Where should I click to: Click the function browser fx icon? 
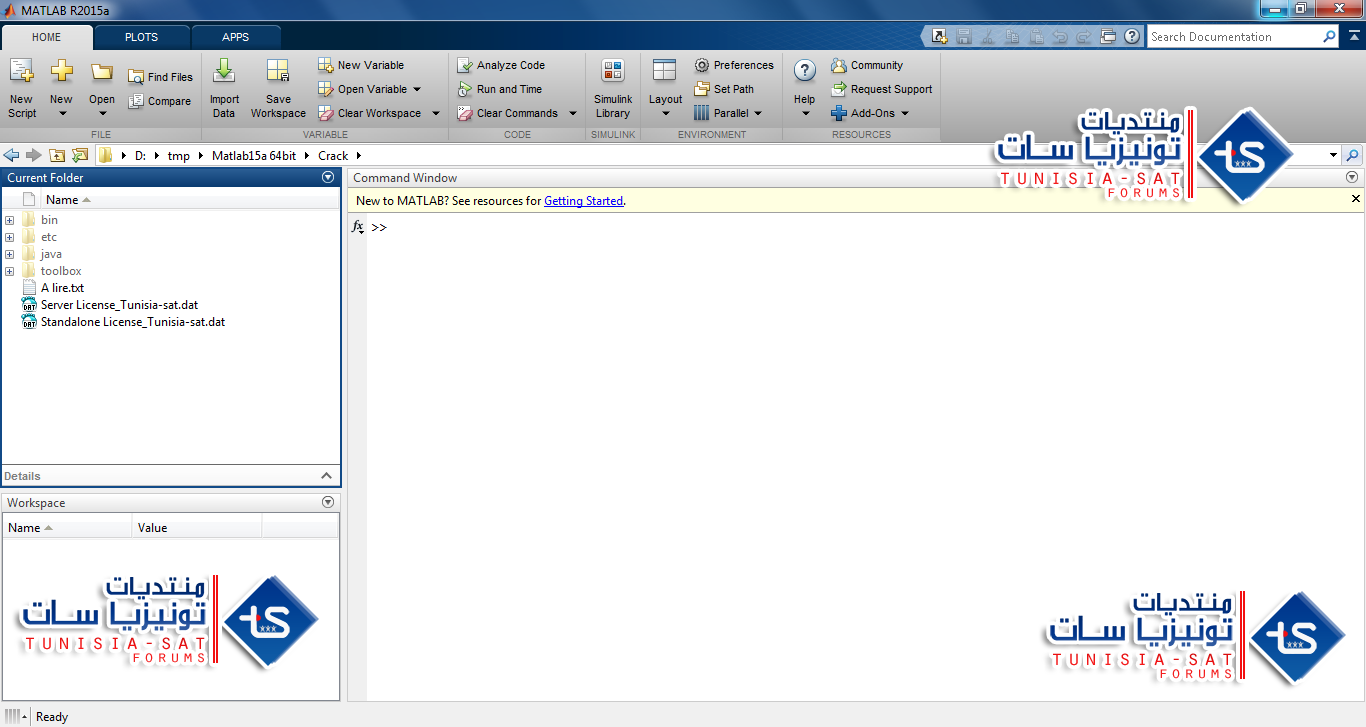point(358,228)
